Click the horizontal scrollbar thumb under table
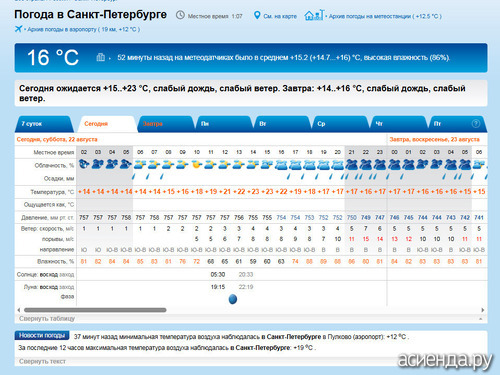500x375 pixels. (95, 310)
